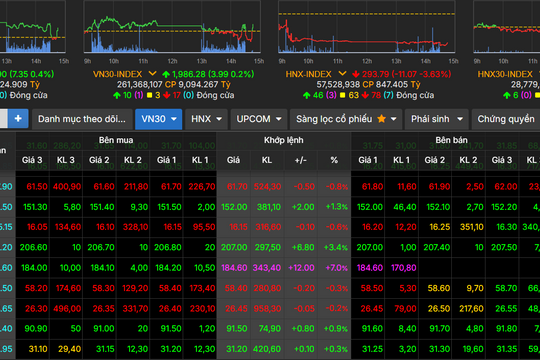540x360 pixels.
Task: Open the Chứng quyền tab
Action: (x=506, y=119)
